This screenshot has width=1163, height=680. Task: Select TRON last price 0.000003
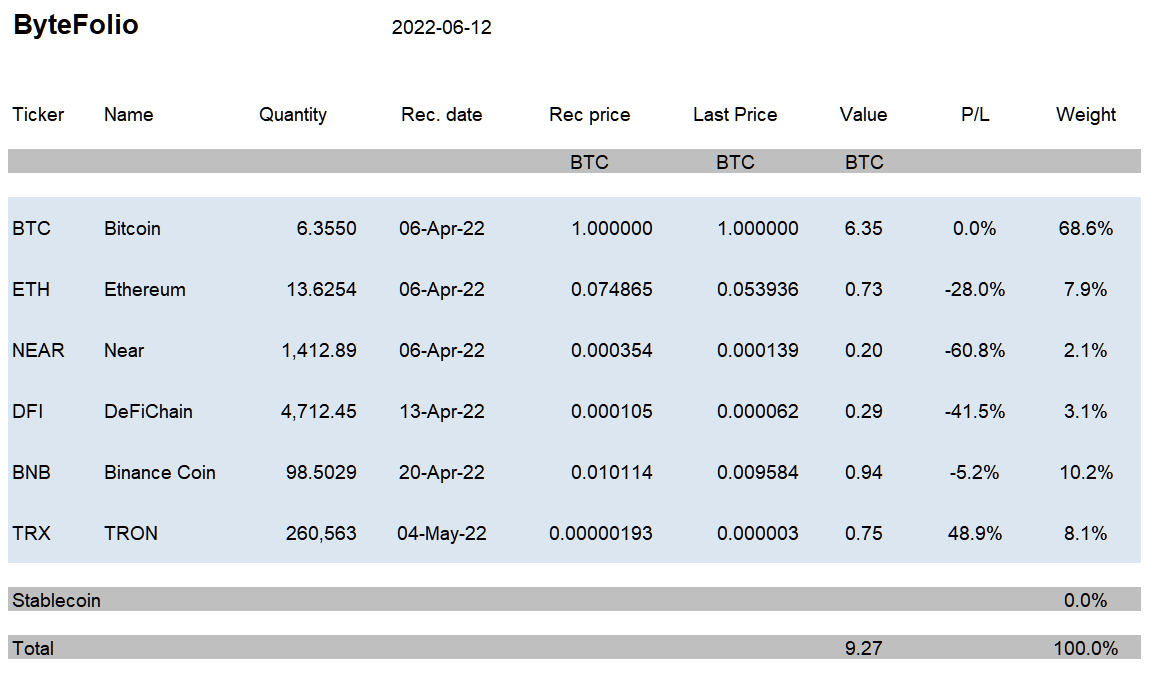757,533
